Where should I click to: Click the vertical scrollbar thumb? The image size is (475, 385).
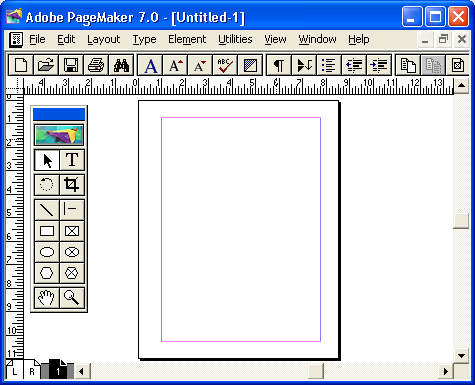coord(461,220)
